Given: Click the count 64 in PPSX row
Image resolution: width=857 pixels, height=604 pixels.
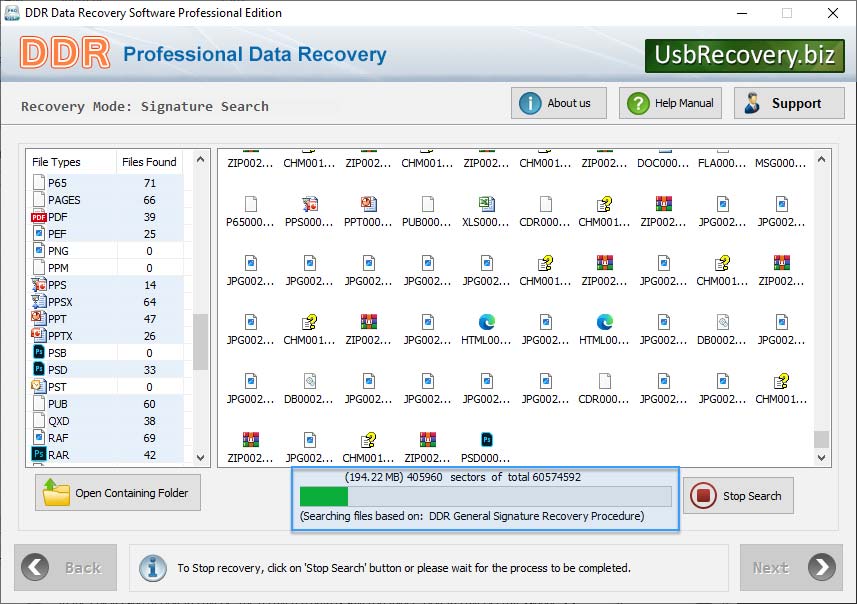Looking at the screenshot, I should coord(150,302).
